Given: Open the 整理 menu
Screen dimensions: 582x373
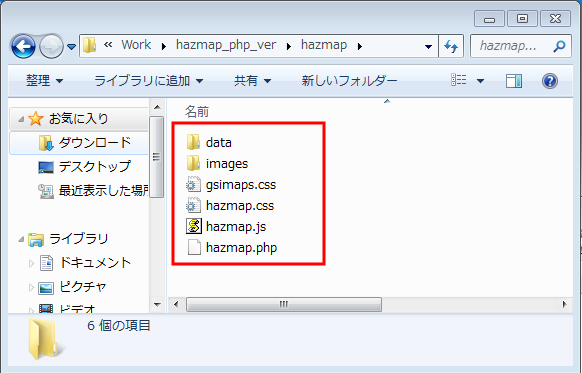Looking at the screenshot, I should point(44,81).
